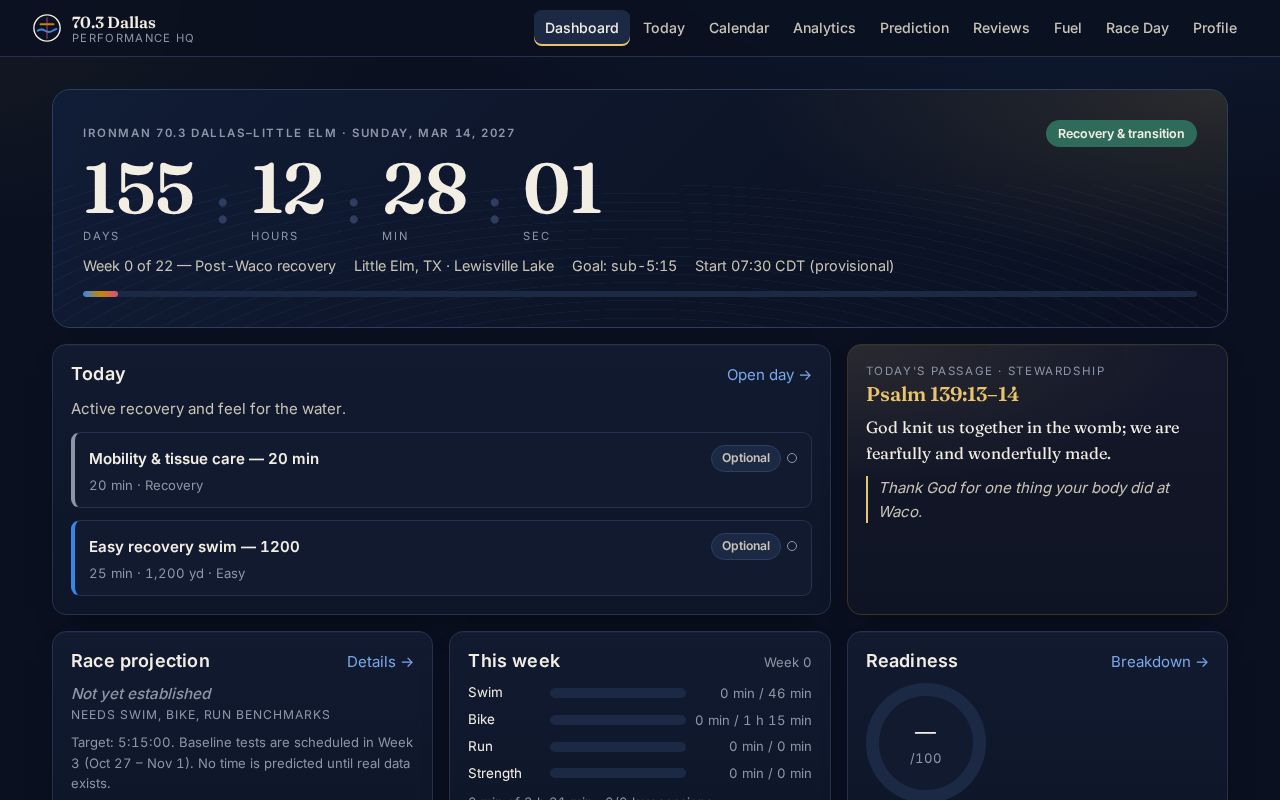Click the Swim weekly progress bar
Viewport: 1280px width, 800px height.
coord(618,693)
